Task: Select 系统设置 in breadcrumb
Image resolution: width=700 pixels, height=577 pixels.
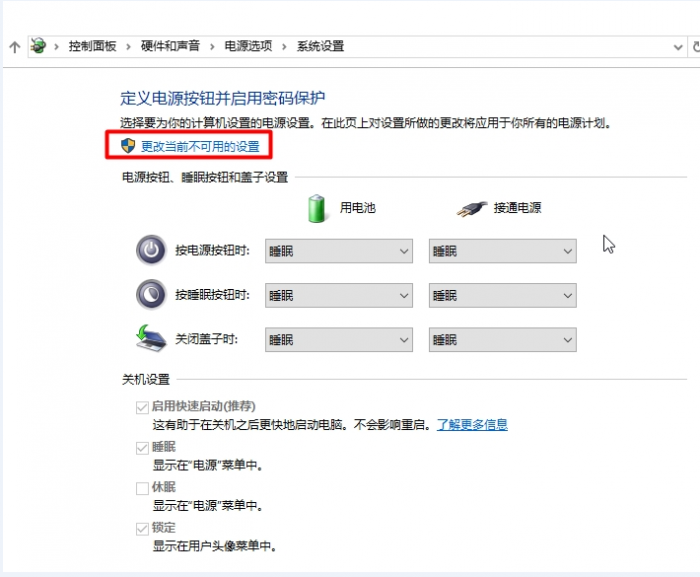Action: tap(321, 46)
